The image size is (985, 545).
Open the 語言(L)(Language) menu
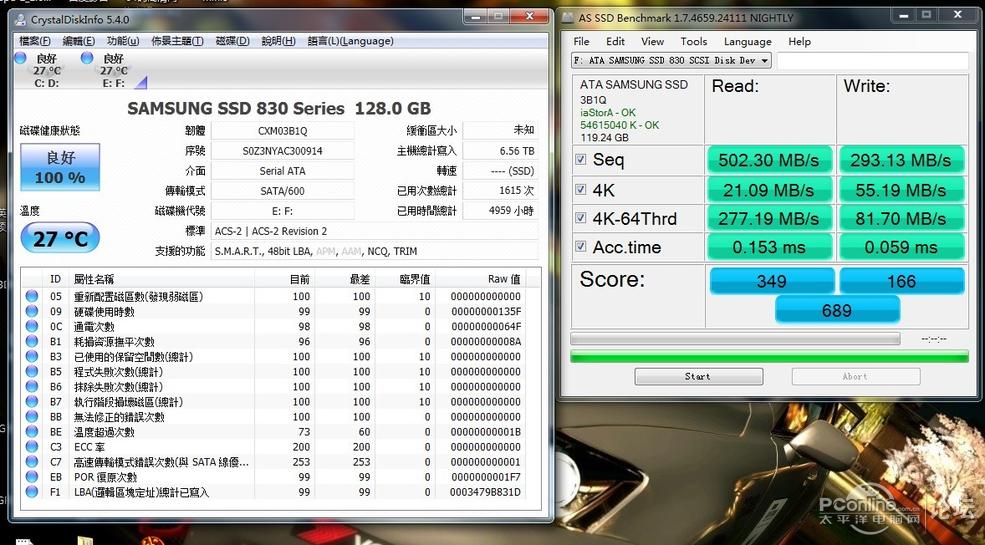tap(351, 41)
